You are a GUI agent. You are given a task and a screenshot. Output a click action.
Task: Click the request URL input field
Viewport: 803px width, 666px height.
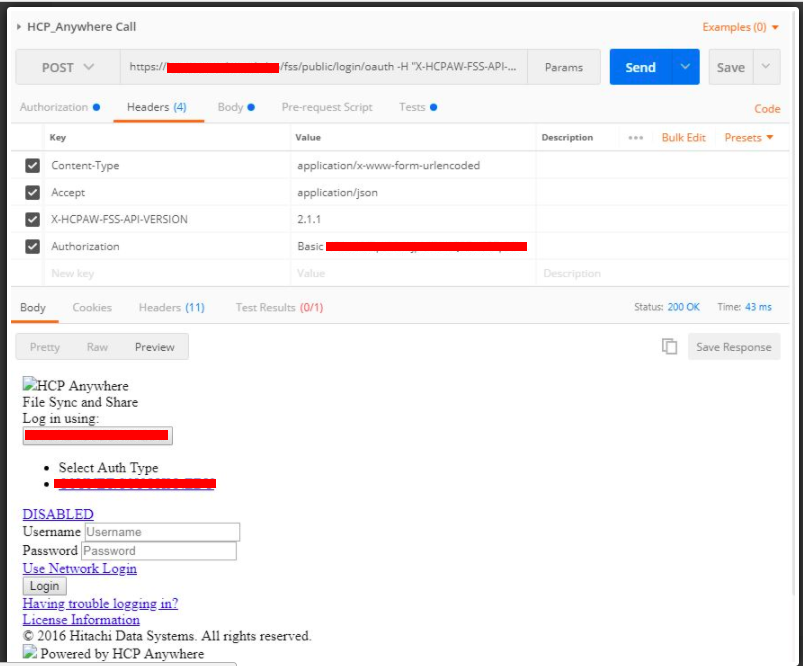click(x=324, y=67)
